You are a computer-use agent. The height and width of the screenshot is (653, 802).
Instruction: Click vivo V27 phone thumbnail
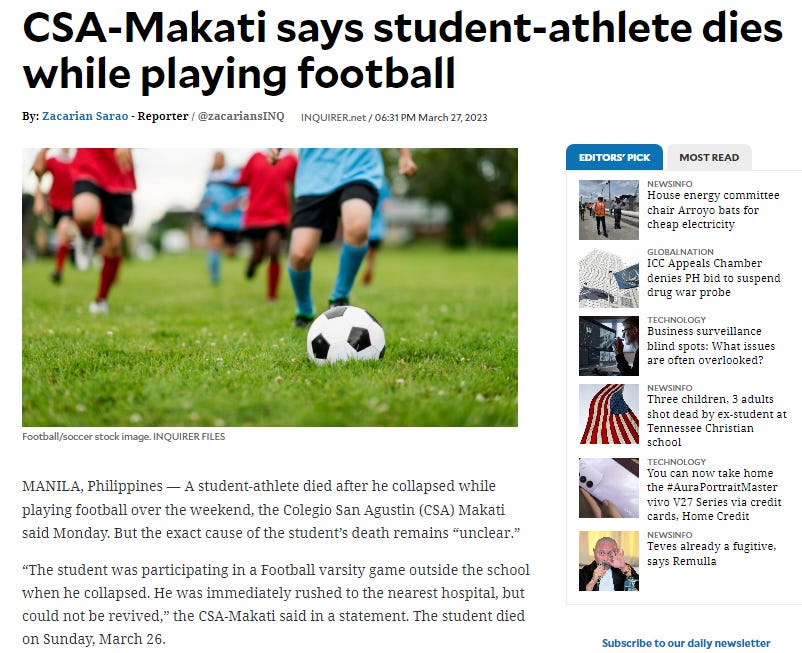(x=609, y=488)
